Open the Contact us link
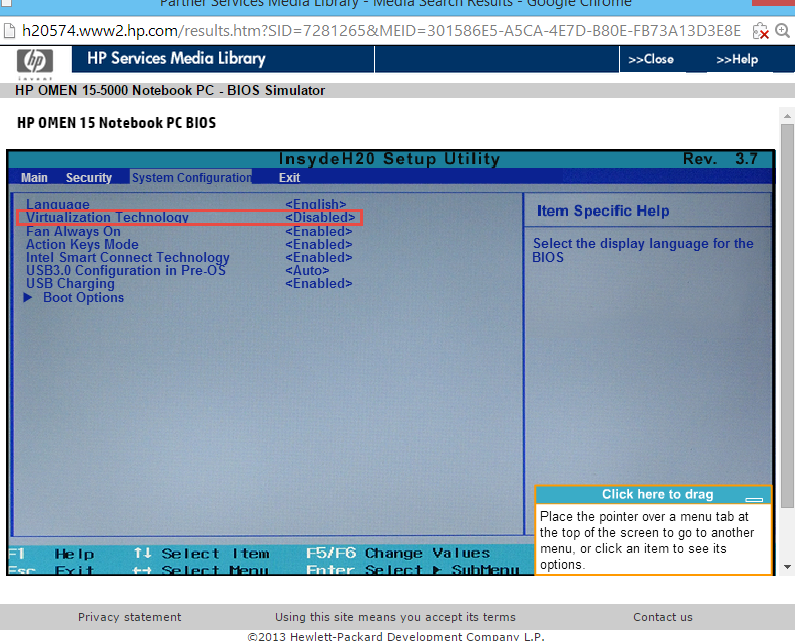 point(662,617)
